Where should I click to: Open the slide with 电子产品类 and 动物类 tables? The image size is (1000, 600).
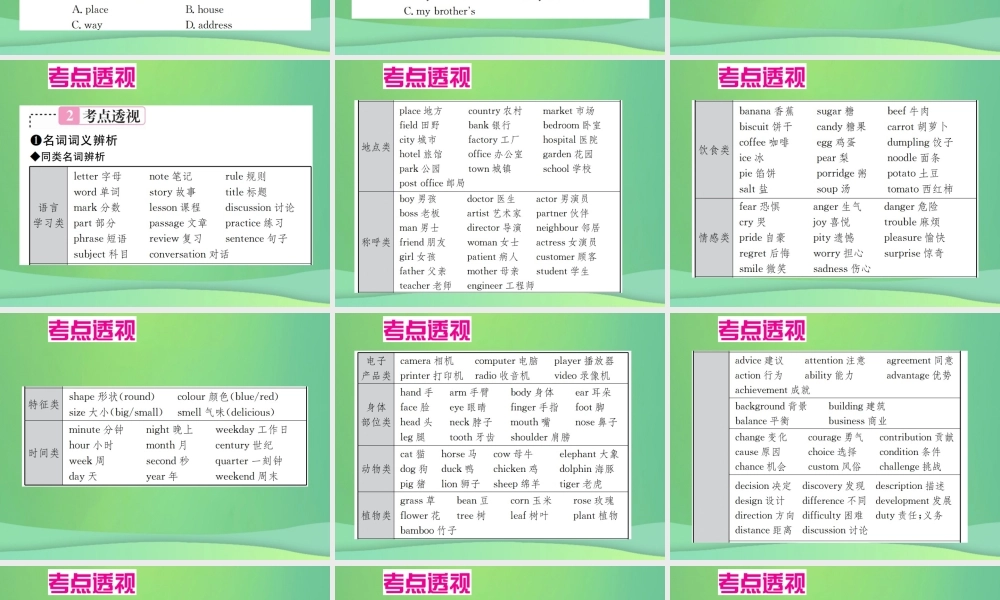click(500, 435)
